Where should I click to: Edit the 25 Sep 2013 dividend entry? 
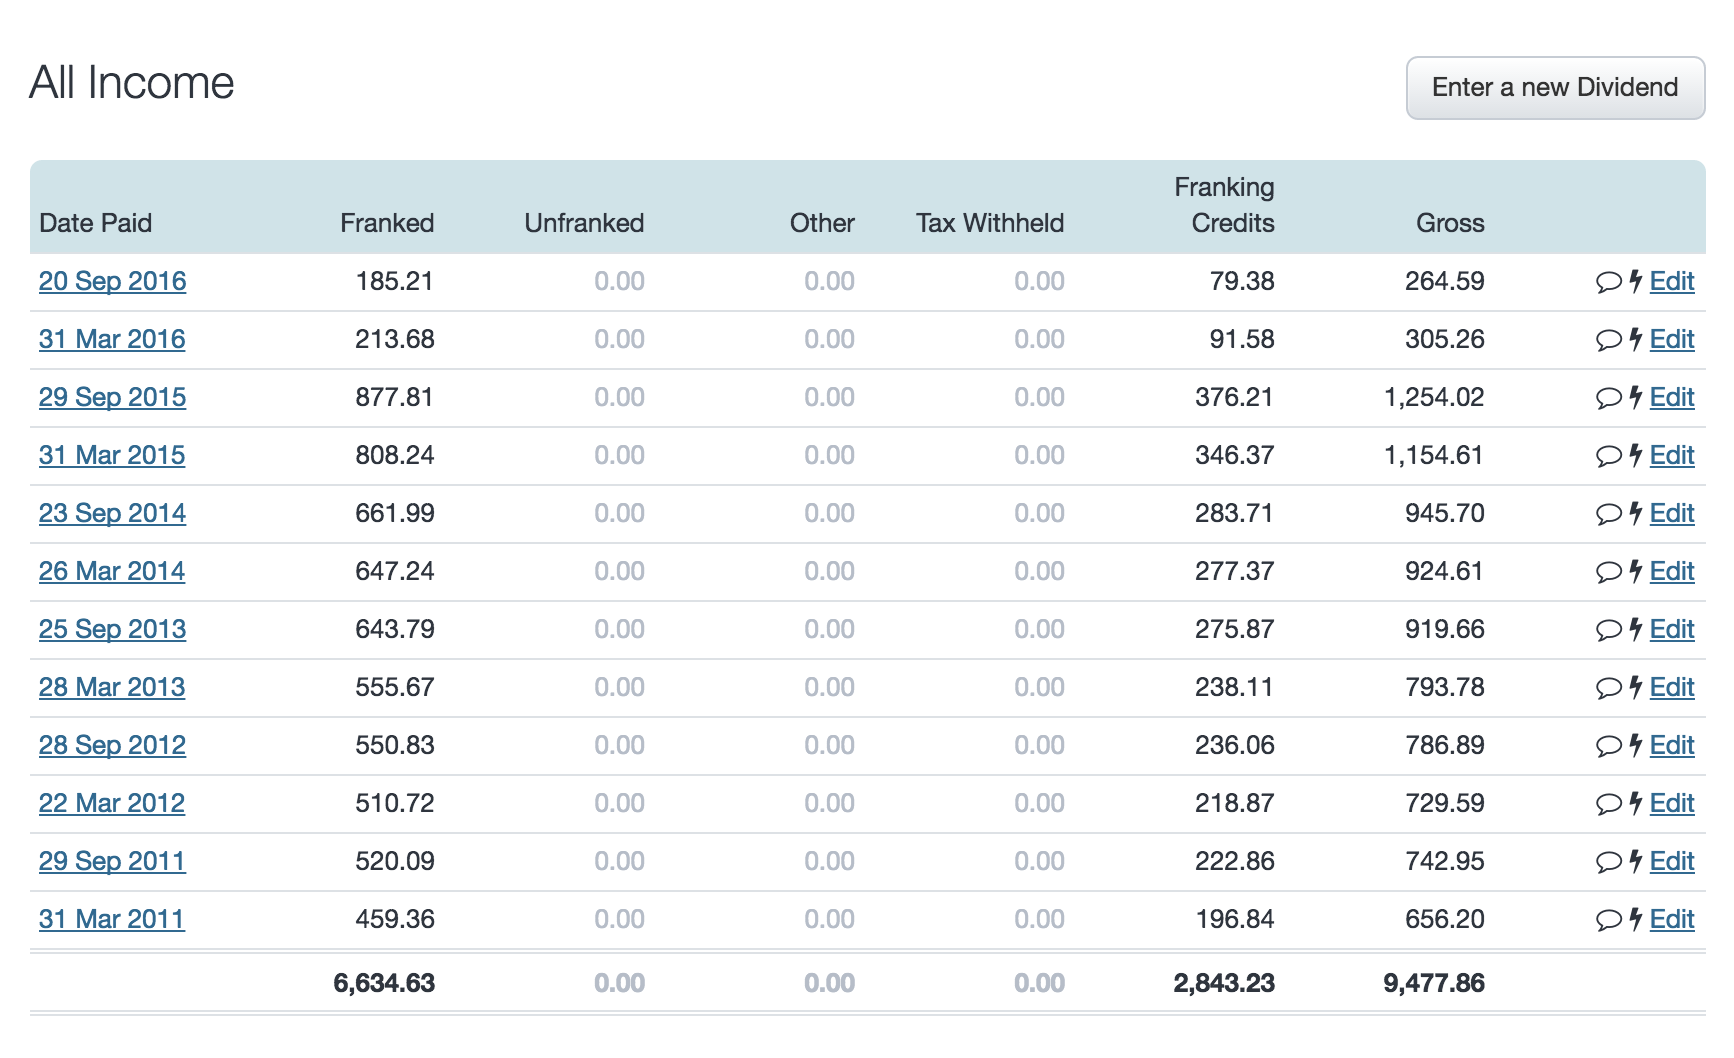[1673, 629]
